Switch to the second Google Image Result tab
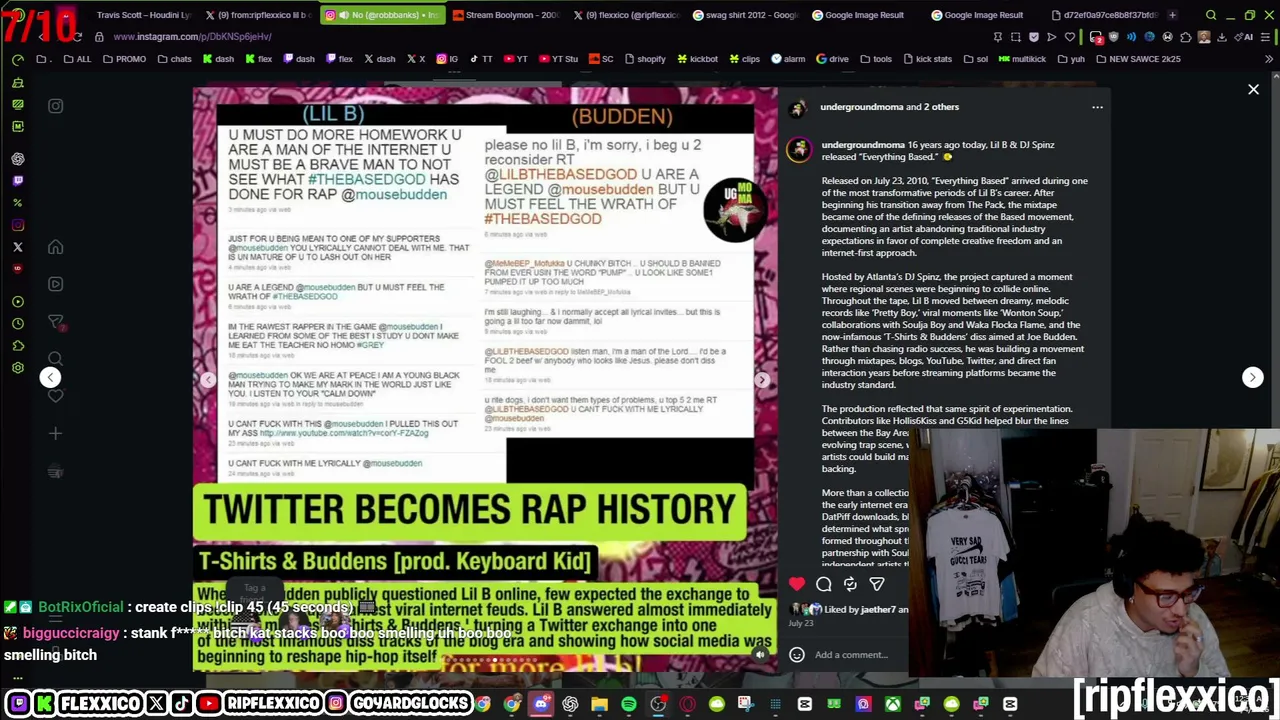Viewport: 1280px width, 720px height. coord(978,15)
